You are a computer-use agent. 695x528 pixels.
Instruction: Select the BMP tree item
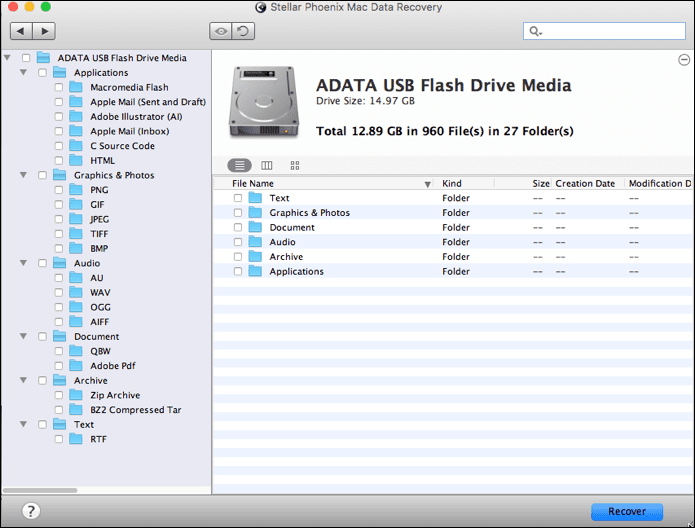[x=99, y=248]
